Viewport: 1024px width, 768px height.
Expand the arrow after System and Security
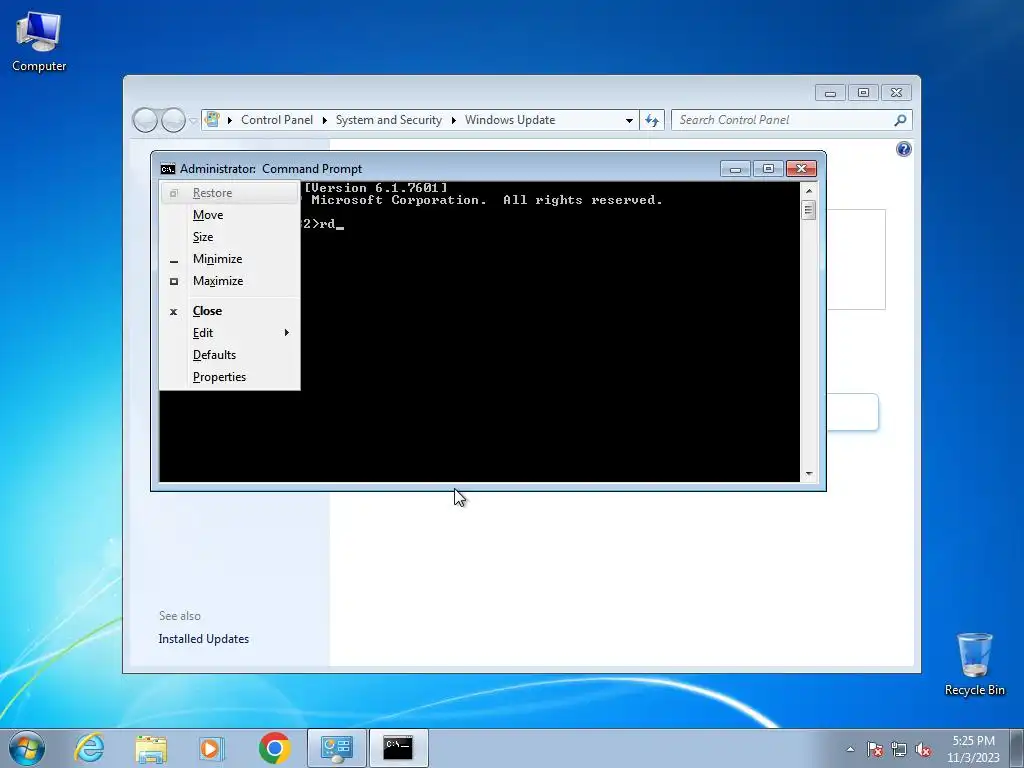(453, 120)
